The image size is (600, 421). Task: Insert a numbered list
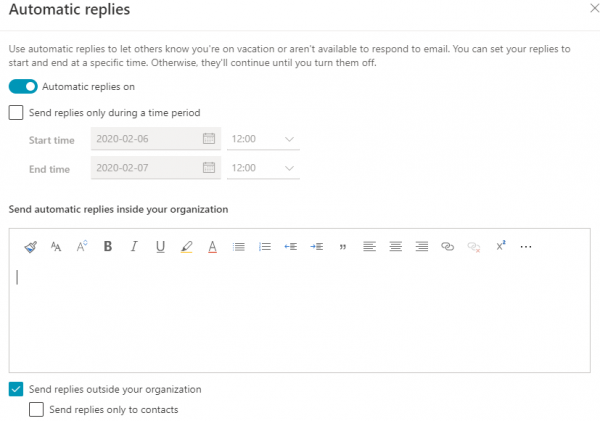point(265,246)
